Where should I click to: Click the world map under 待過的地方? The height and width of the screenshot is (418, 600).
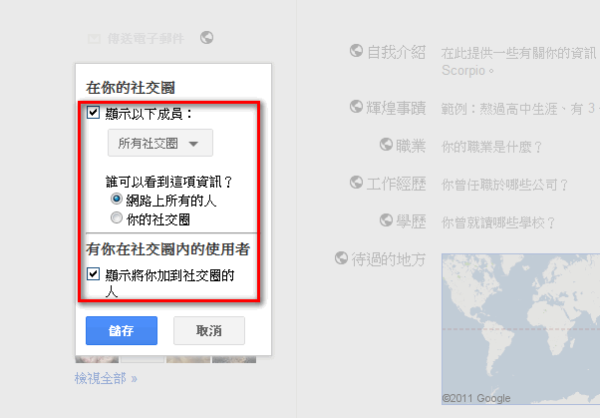tap(520, 328)
